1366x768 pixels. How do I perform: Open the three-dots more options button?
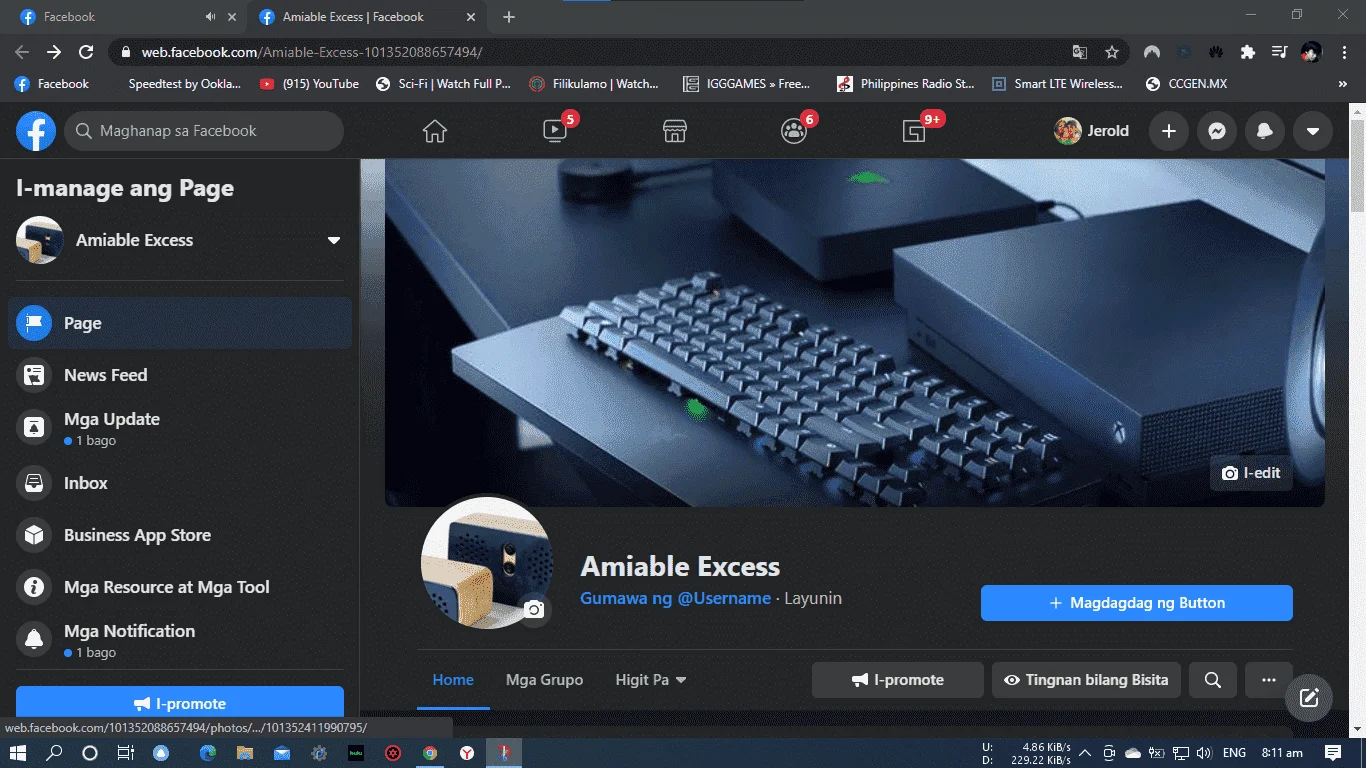(1269, 680)
